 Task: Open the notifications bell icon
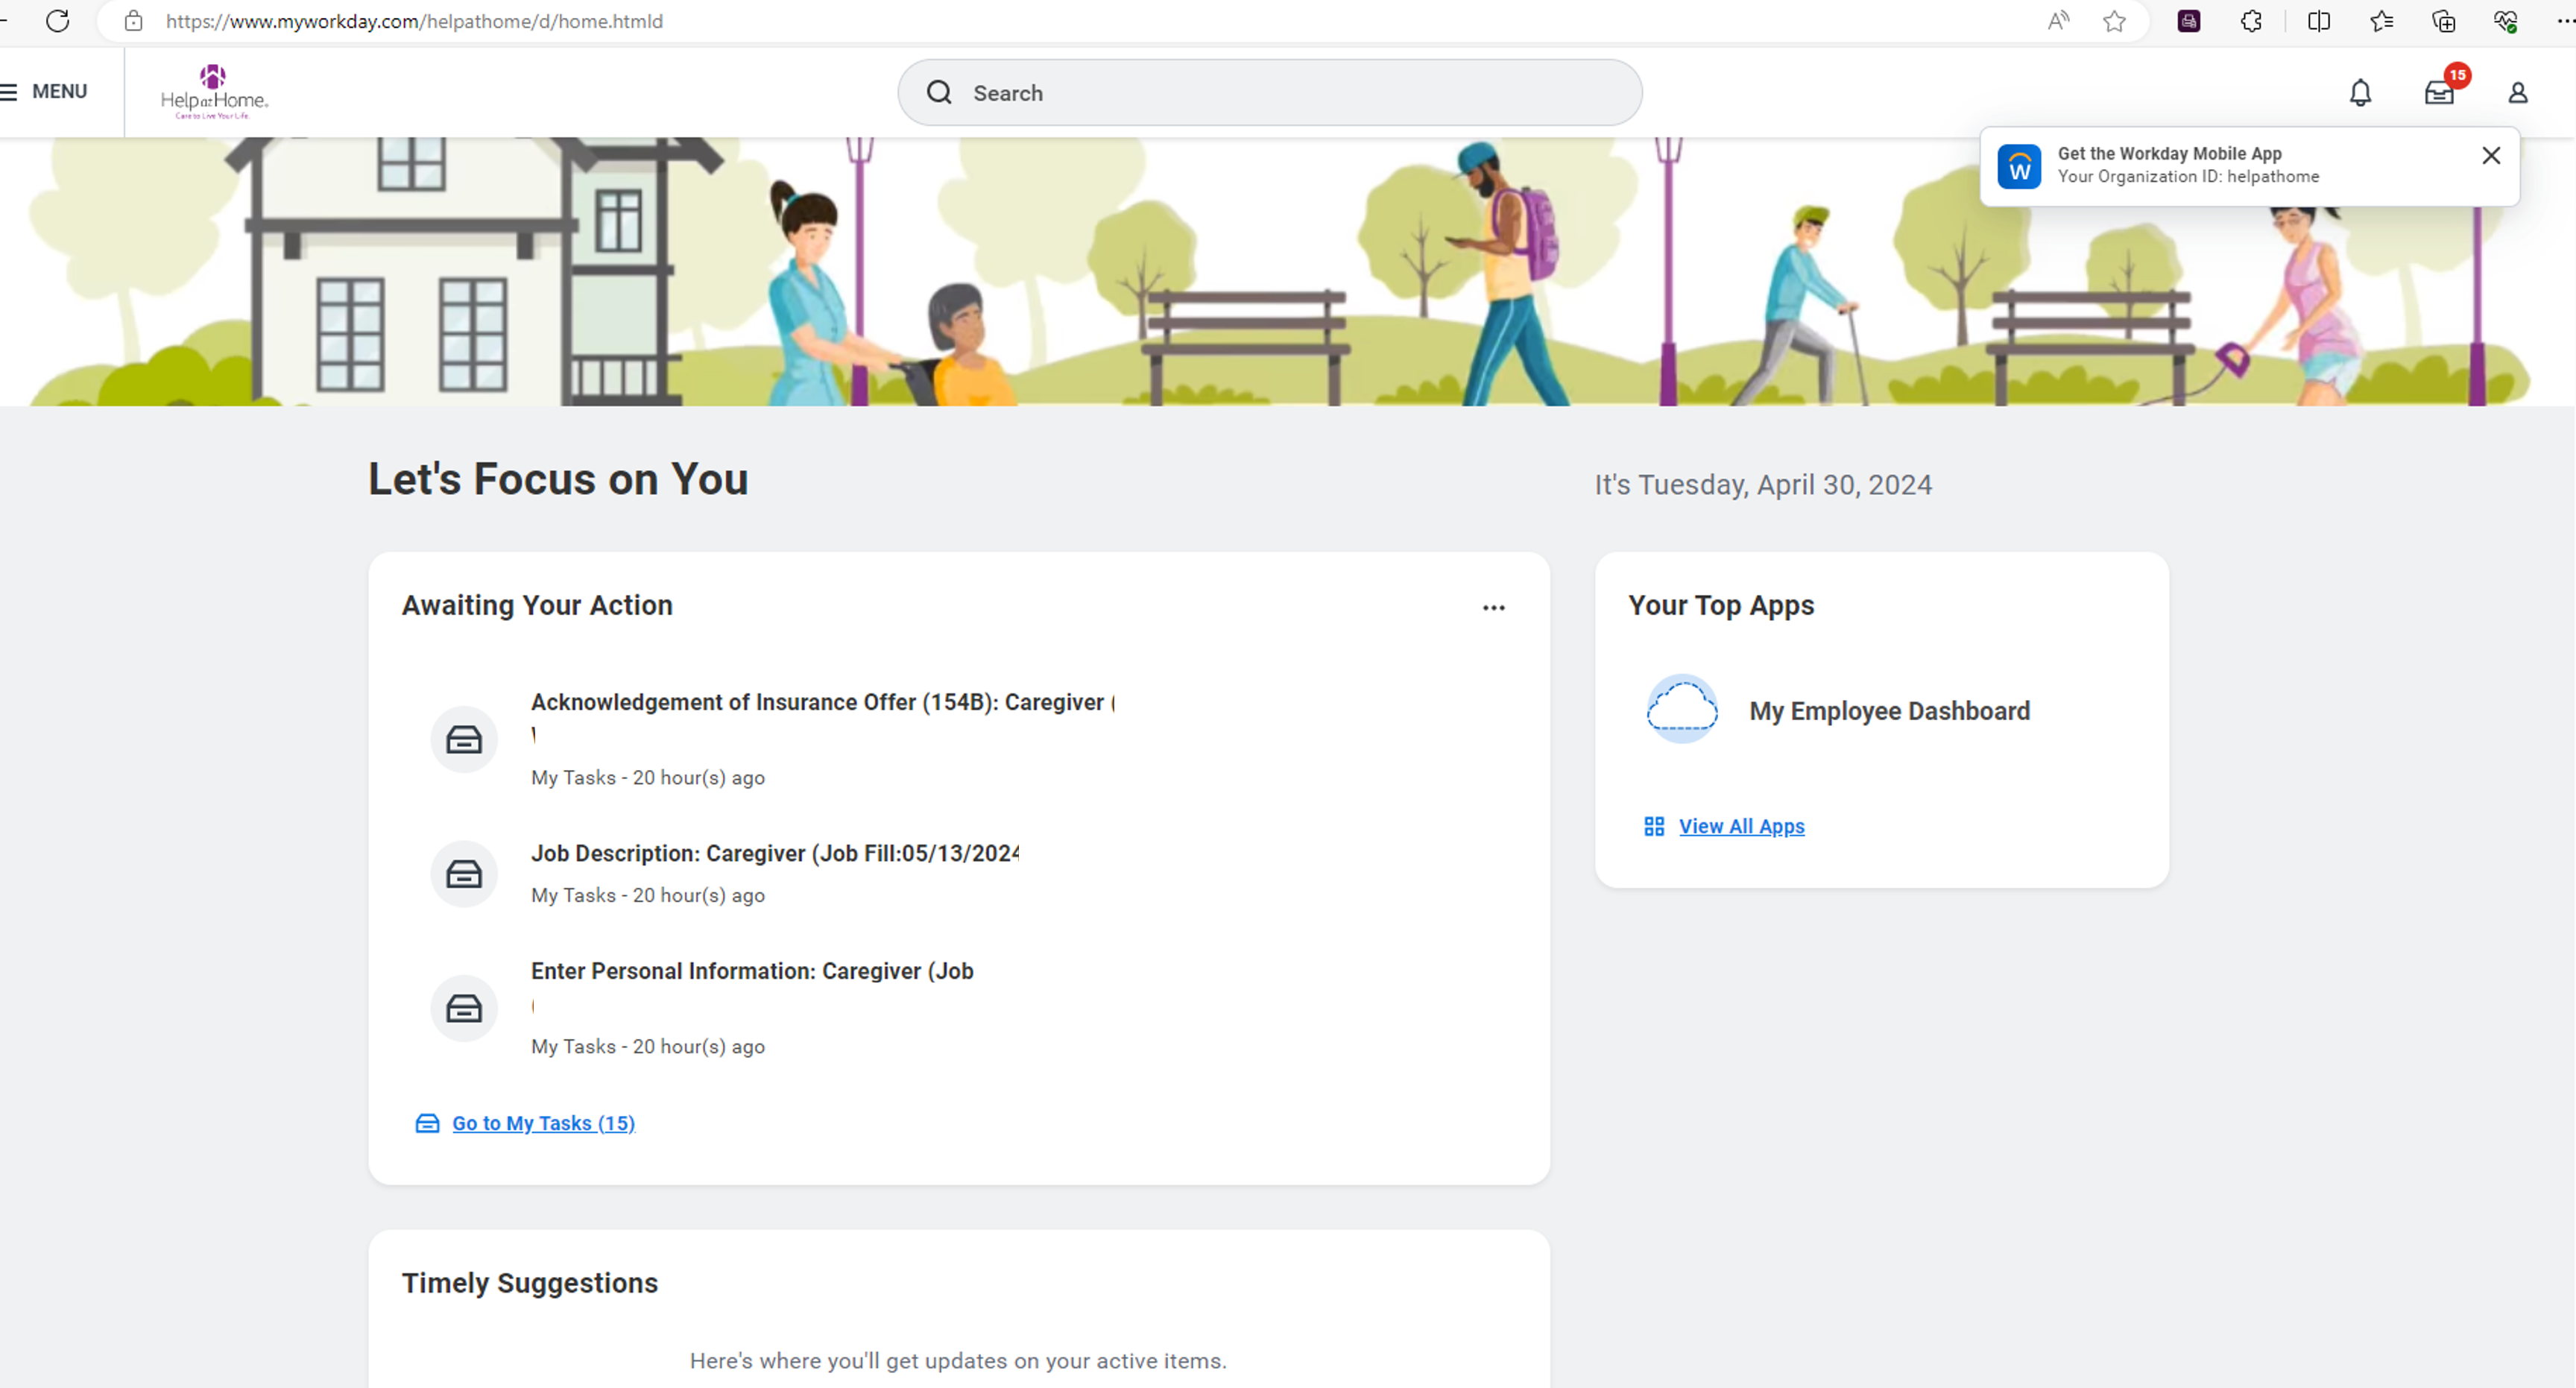2360,93
